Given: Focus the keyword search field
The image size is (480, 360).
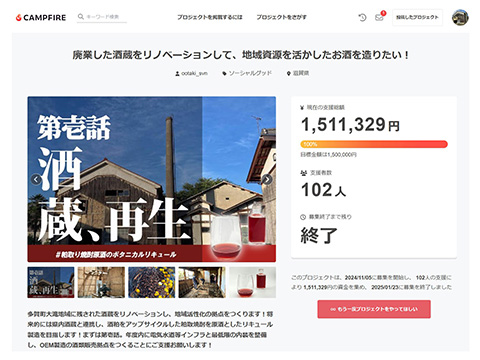Looking at the screenshot, I should tap(102, 17).
